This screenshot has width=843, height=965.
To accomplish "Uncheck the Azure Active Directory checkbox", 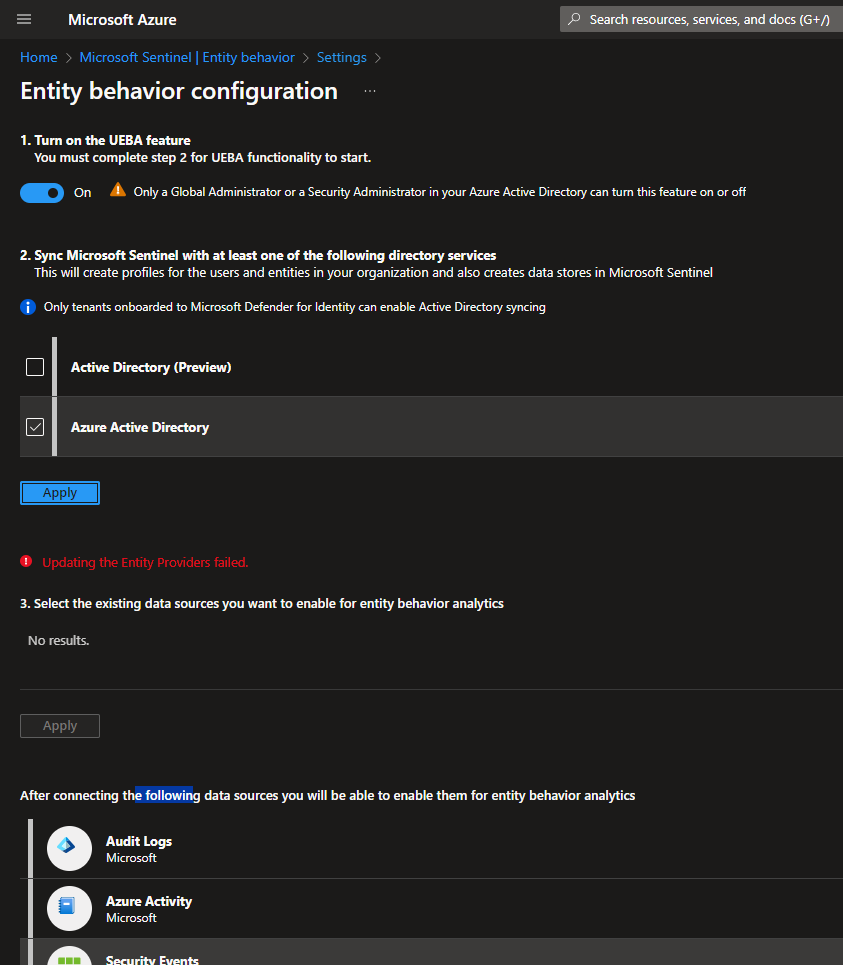I will point(35,426).
